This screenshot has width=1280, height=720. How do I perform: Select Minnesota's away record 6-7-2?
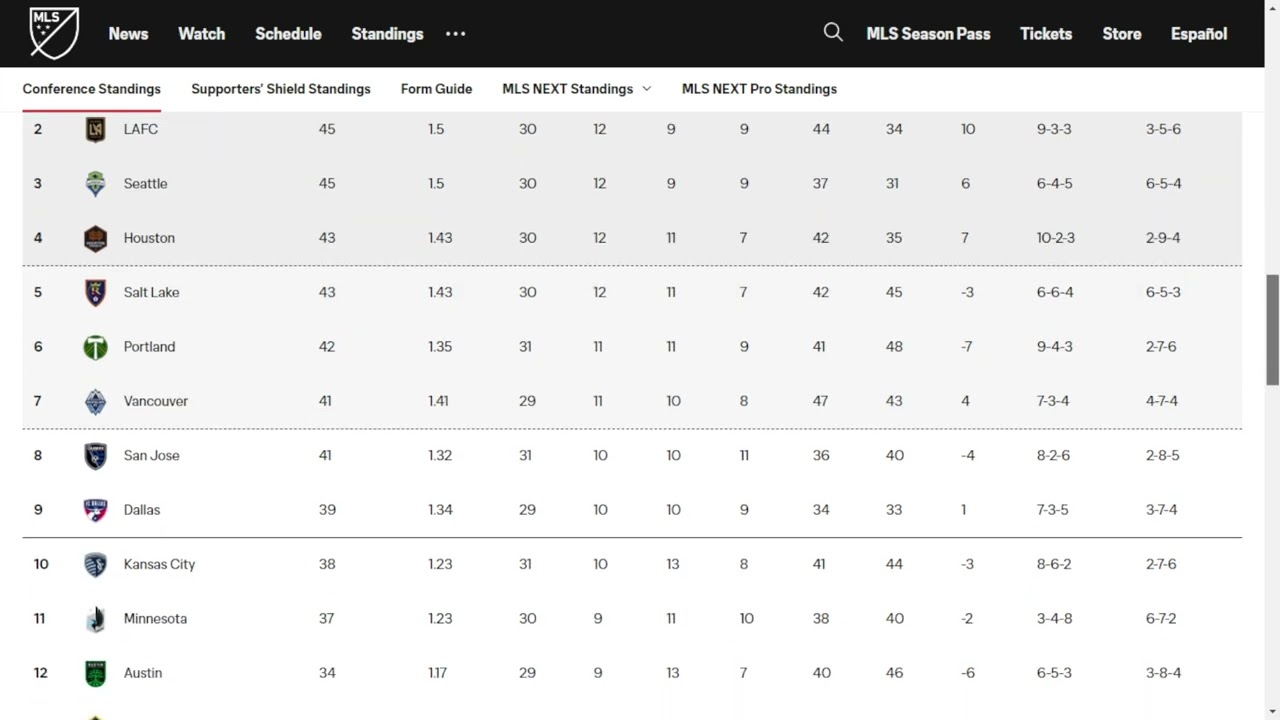tap(1160, 619)
